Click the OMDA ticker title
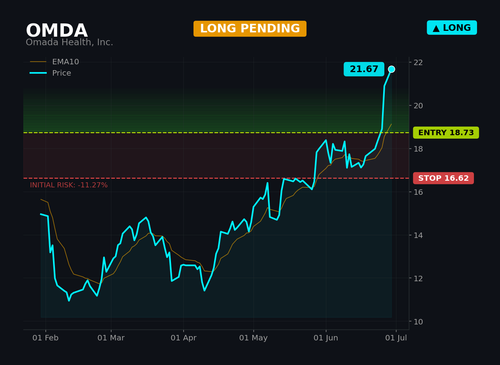 coord(57,30)
